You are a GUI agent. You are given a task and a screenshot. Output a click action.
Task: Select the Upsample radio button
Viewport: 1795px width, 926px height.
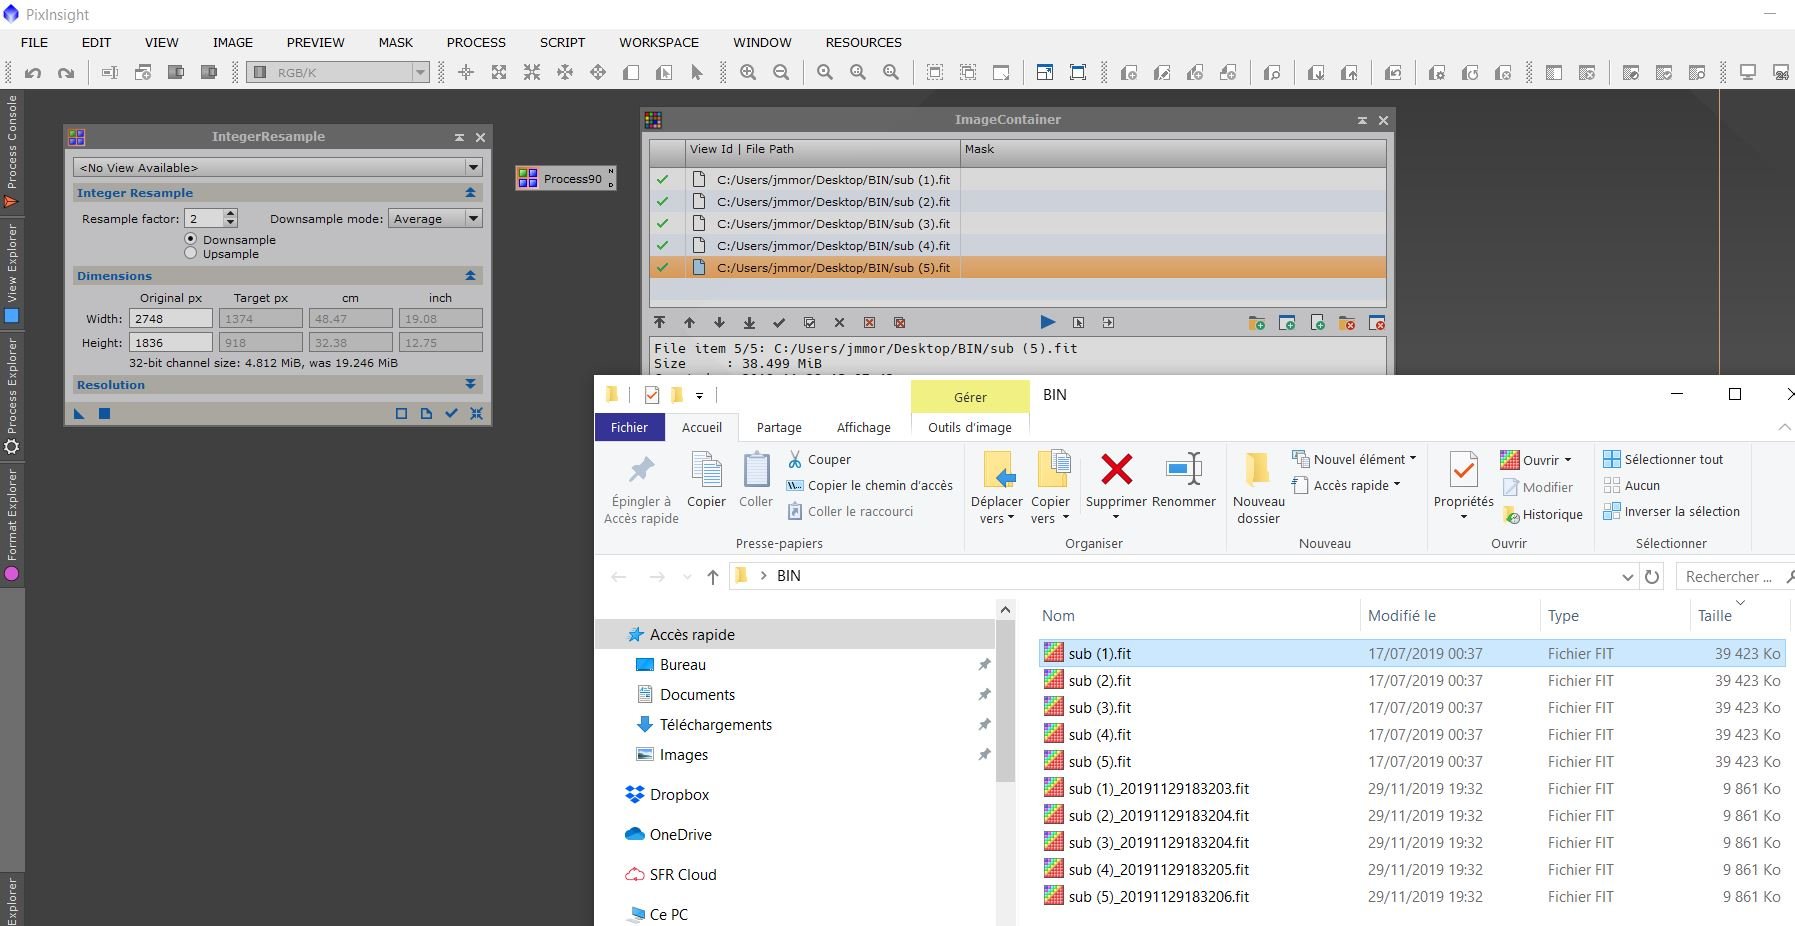[x=191, y=254]
